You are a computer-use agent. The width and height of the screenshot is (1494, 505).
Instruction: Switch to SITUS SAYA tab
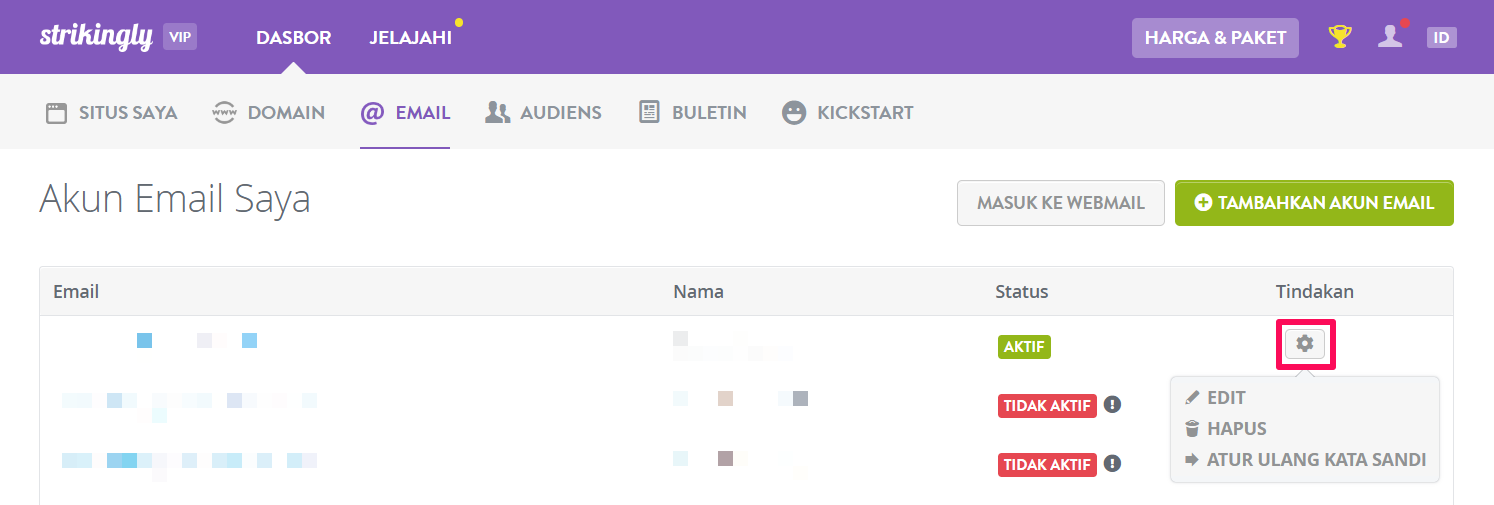tap(112, 112)
